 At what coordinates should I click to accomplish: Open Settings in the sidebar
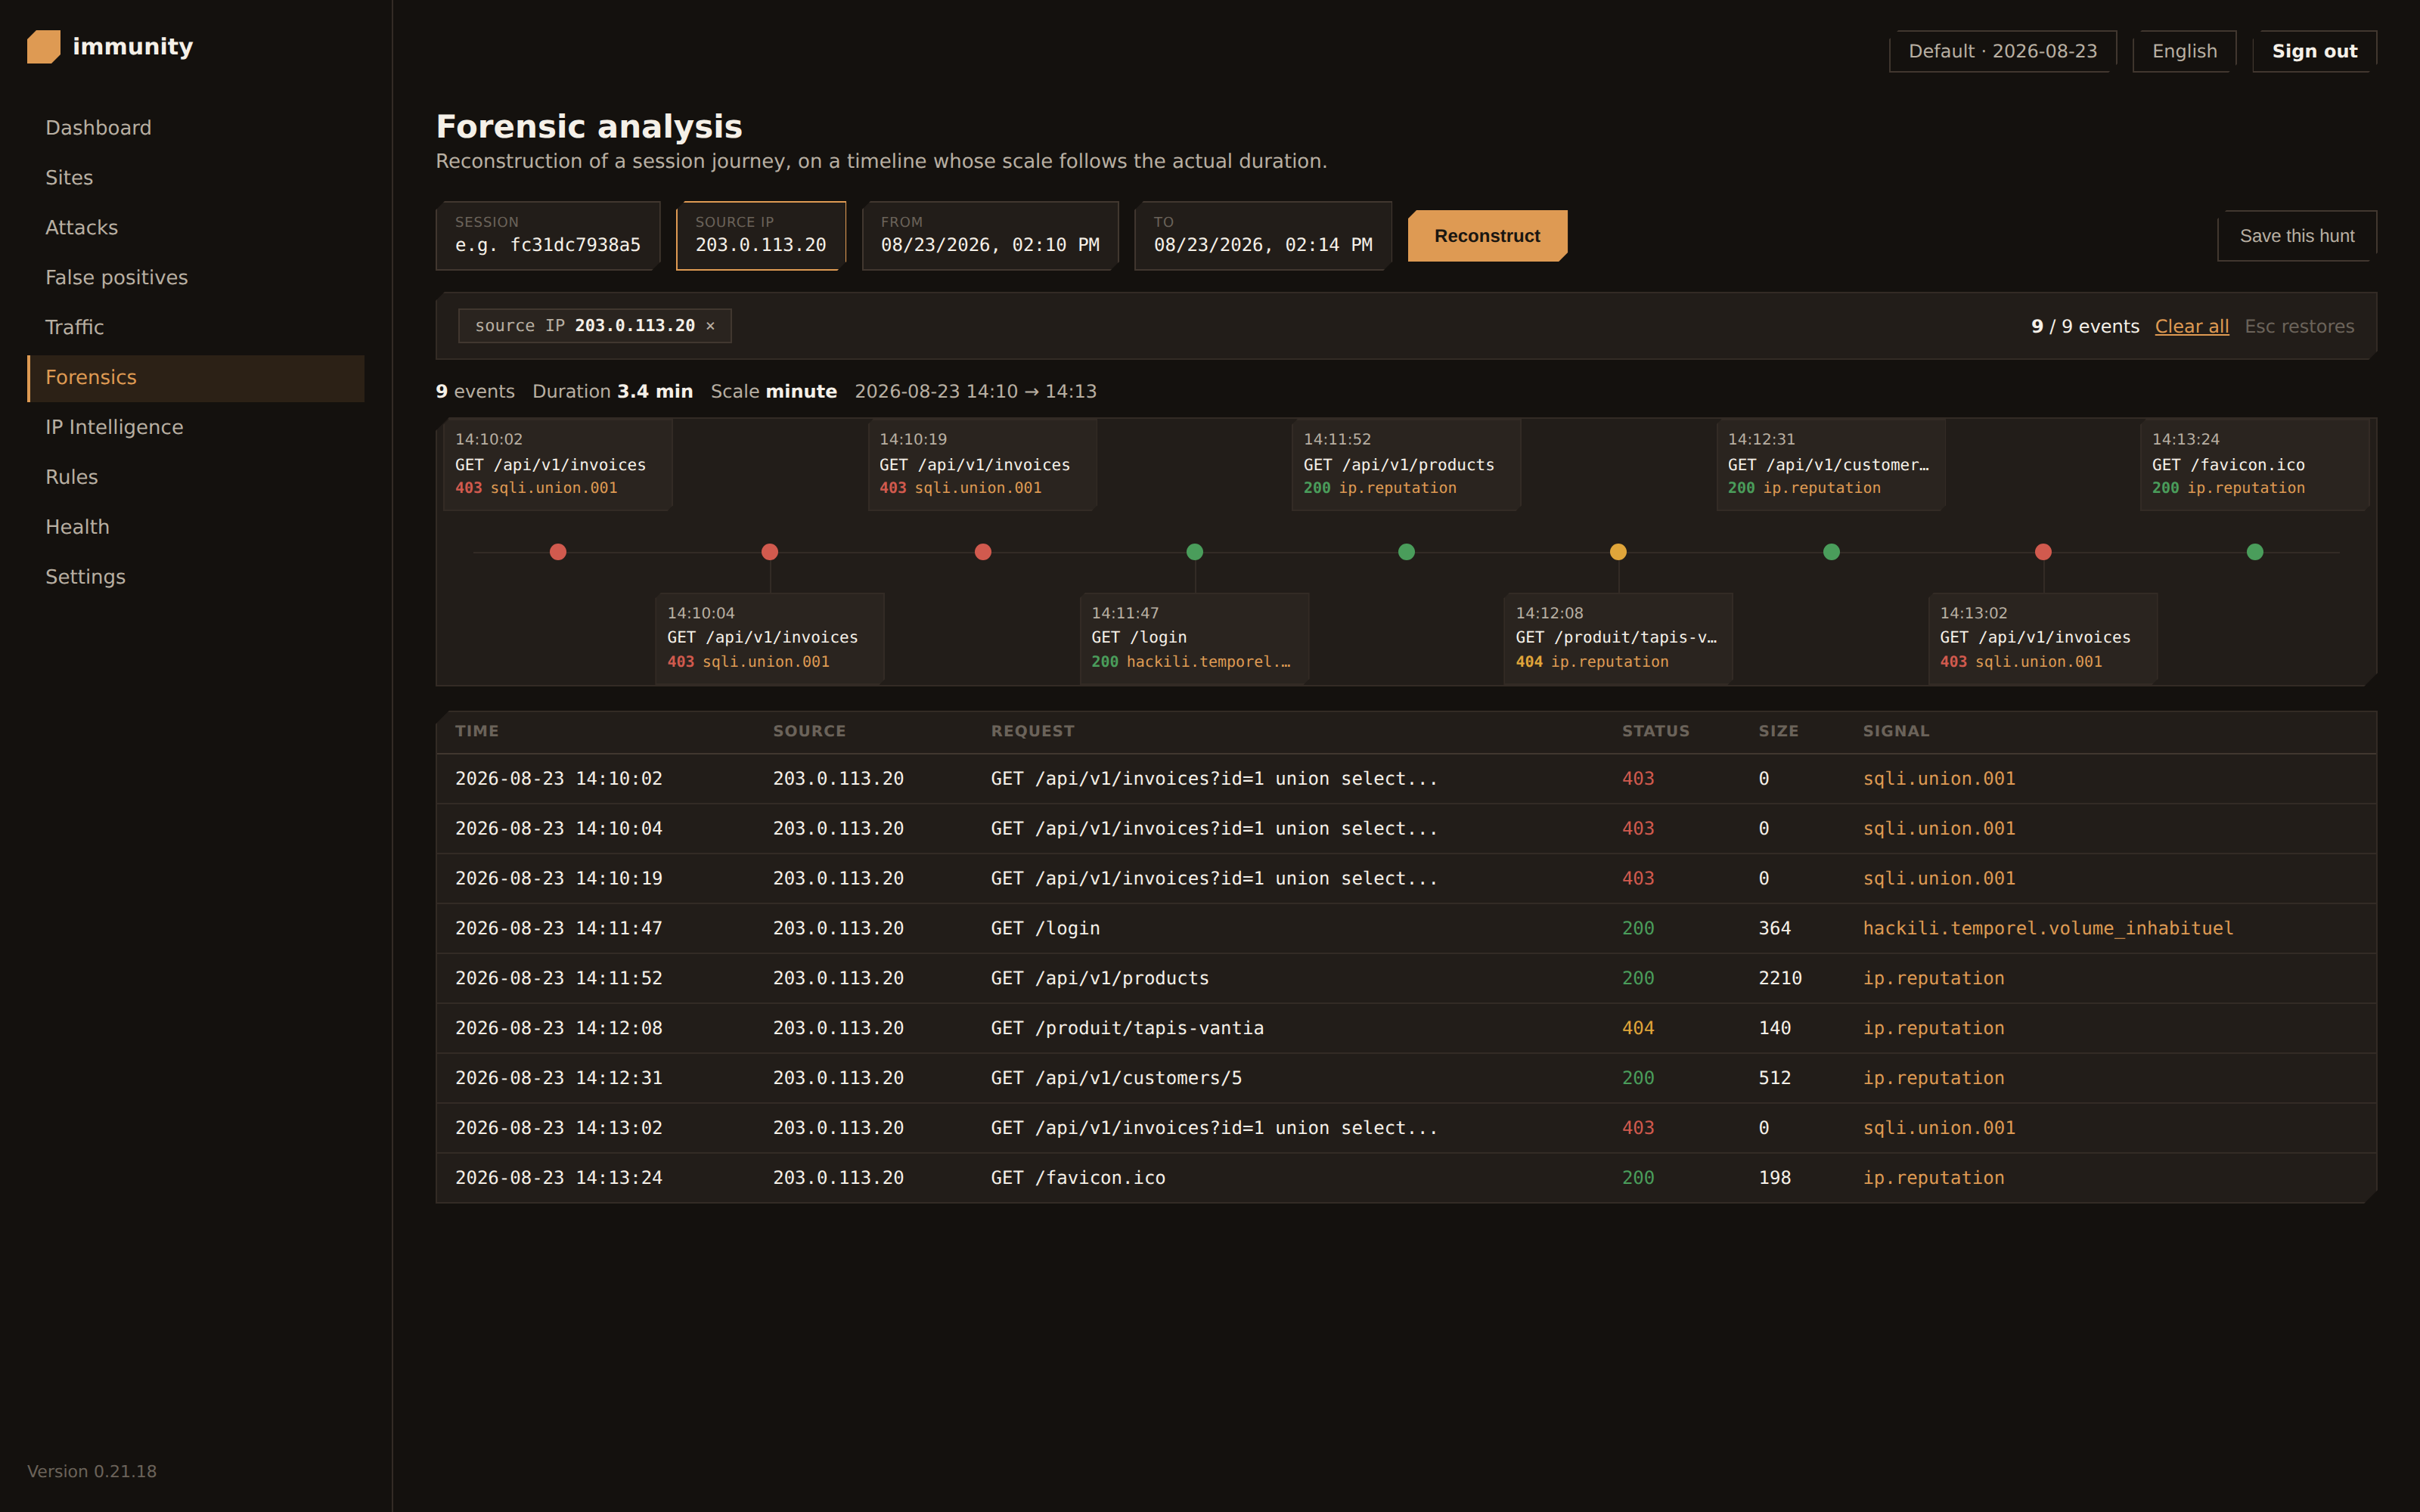pyautogui.click(x=196, y=577)
